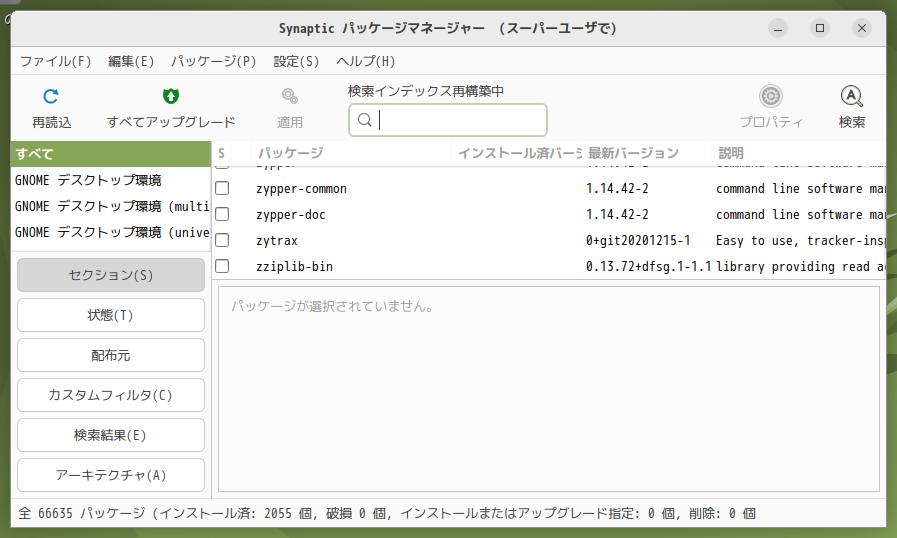897x538 pixels.
Task: Sort by 最新バージョン column header
Action: [646, 153]
